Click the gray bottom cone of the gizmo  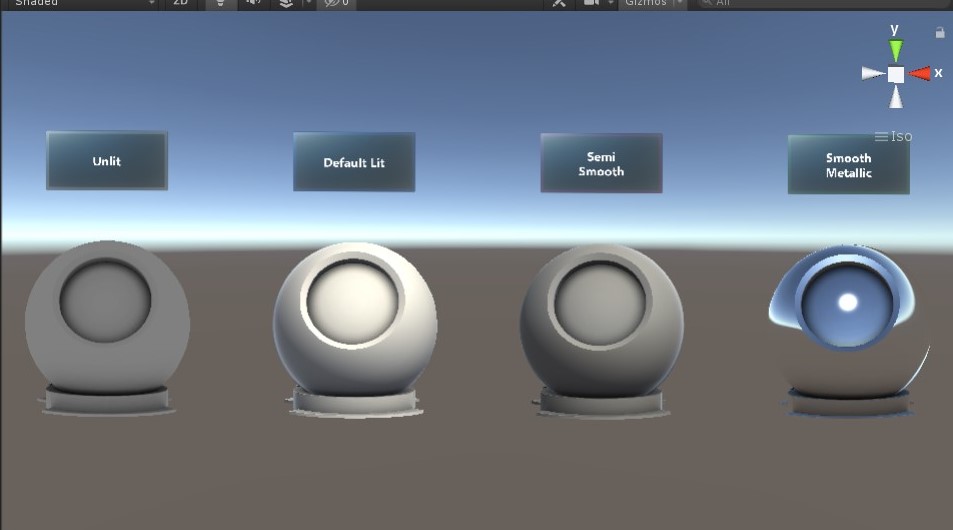(x=896, y=97)
